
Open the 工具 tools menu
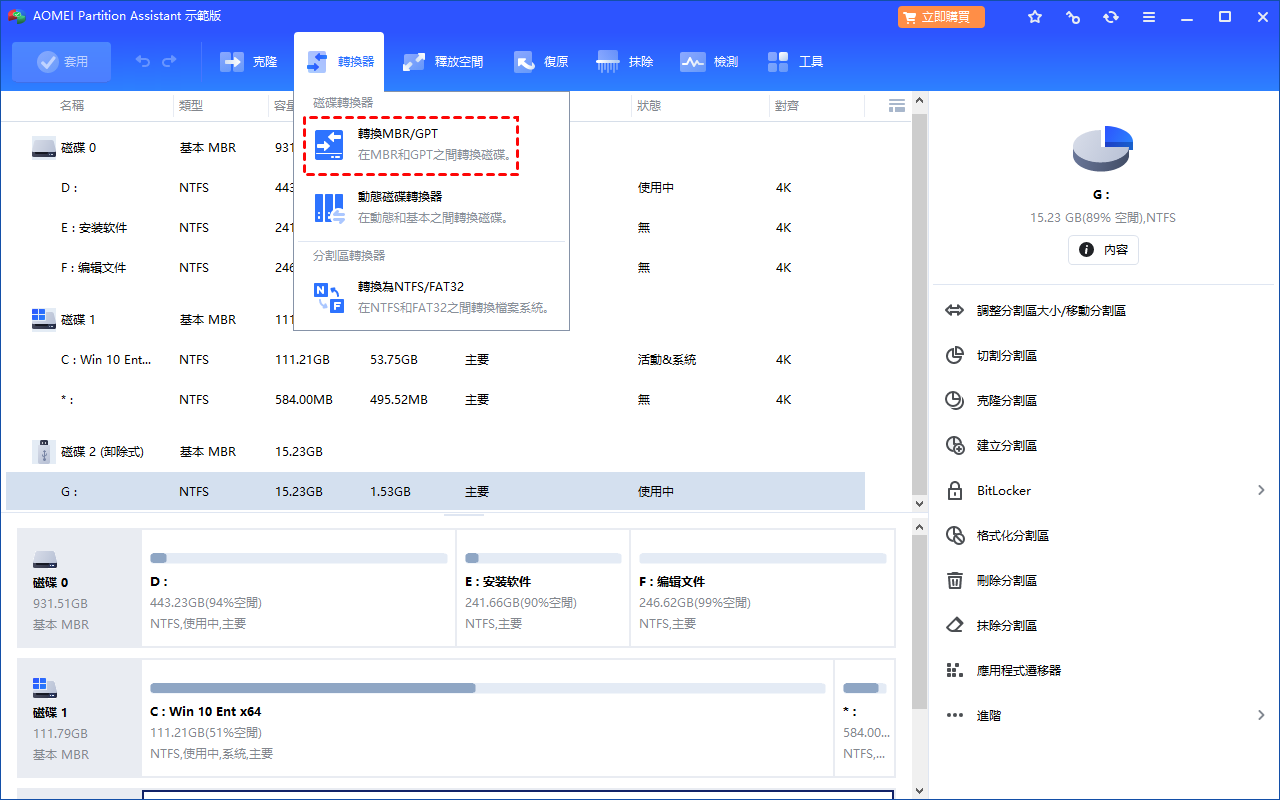click(x=795, y=62)
